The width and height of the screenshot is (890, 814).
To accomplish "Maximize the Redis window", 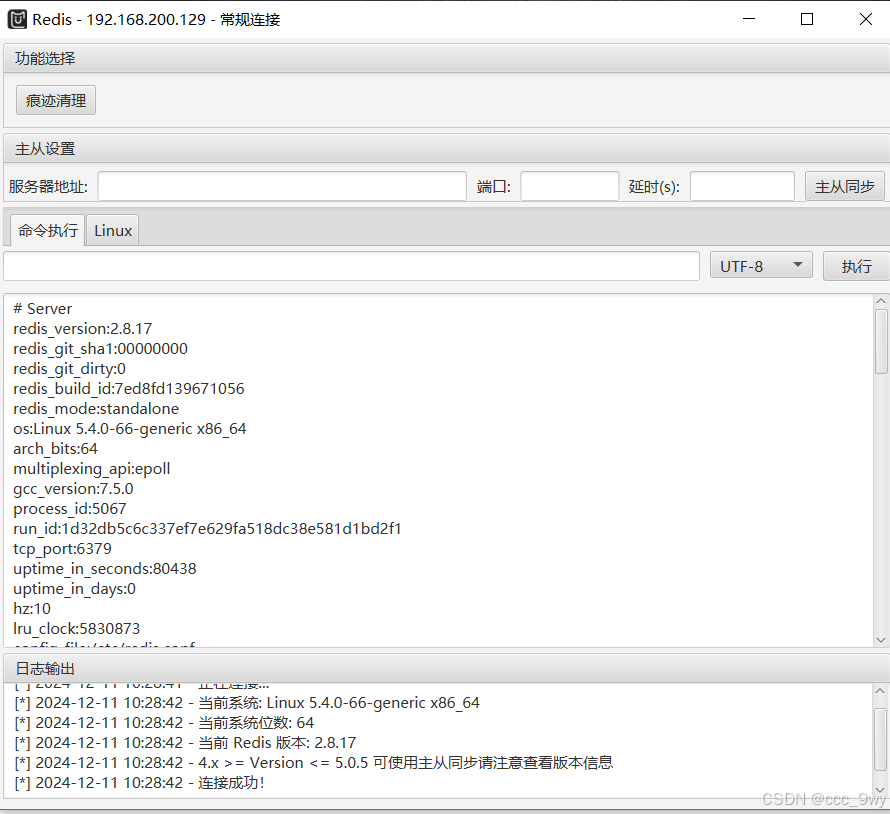I will tap(807, 19).
